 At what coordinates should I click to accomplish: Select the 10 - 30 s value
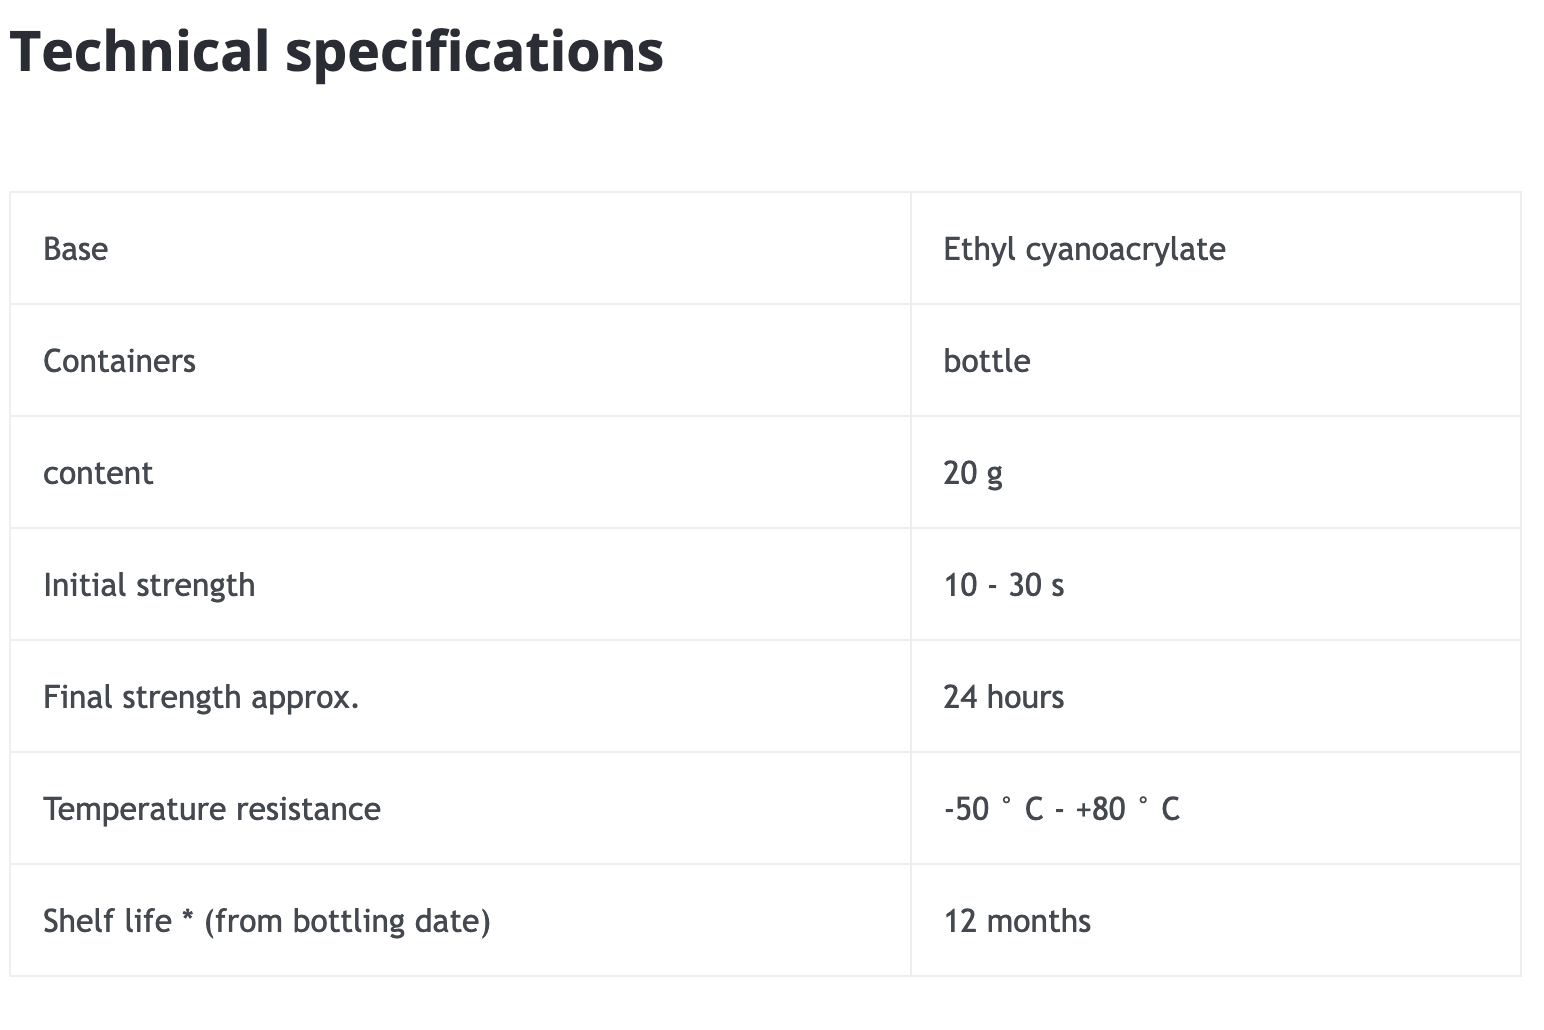[x=1003, y=585]
